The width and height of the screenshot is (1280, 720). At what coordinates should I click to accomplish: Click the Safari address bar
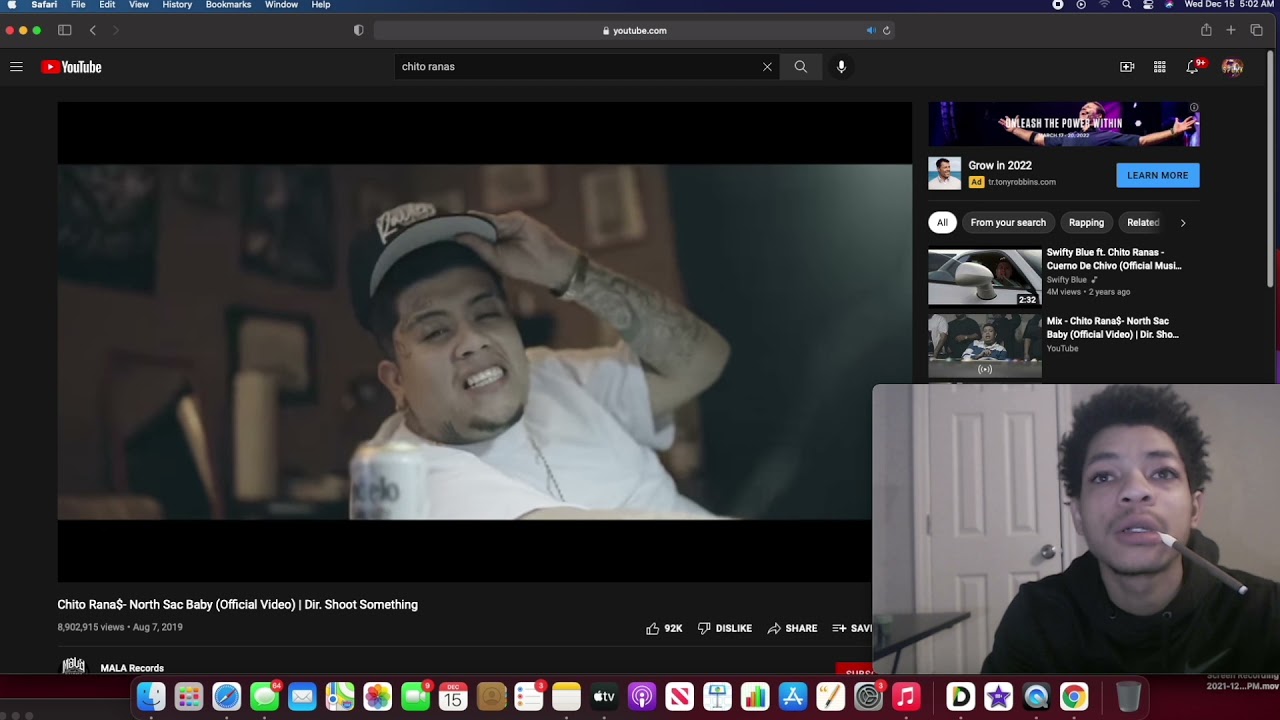pos(634,30)
